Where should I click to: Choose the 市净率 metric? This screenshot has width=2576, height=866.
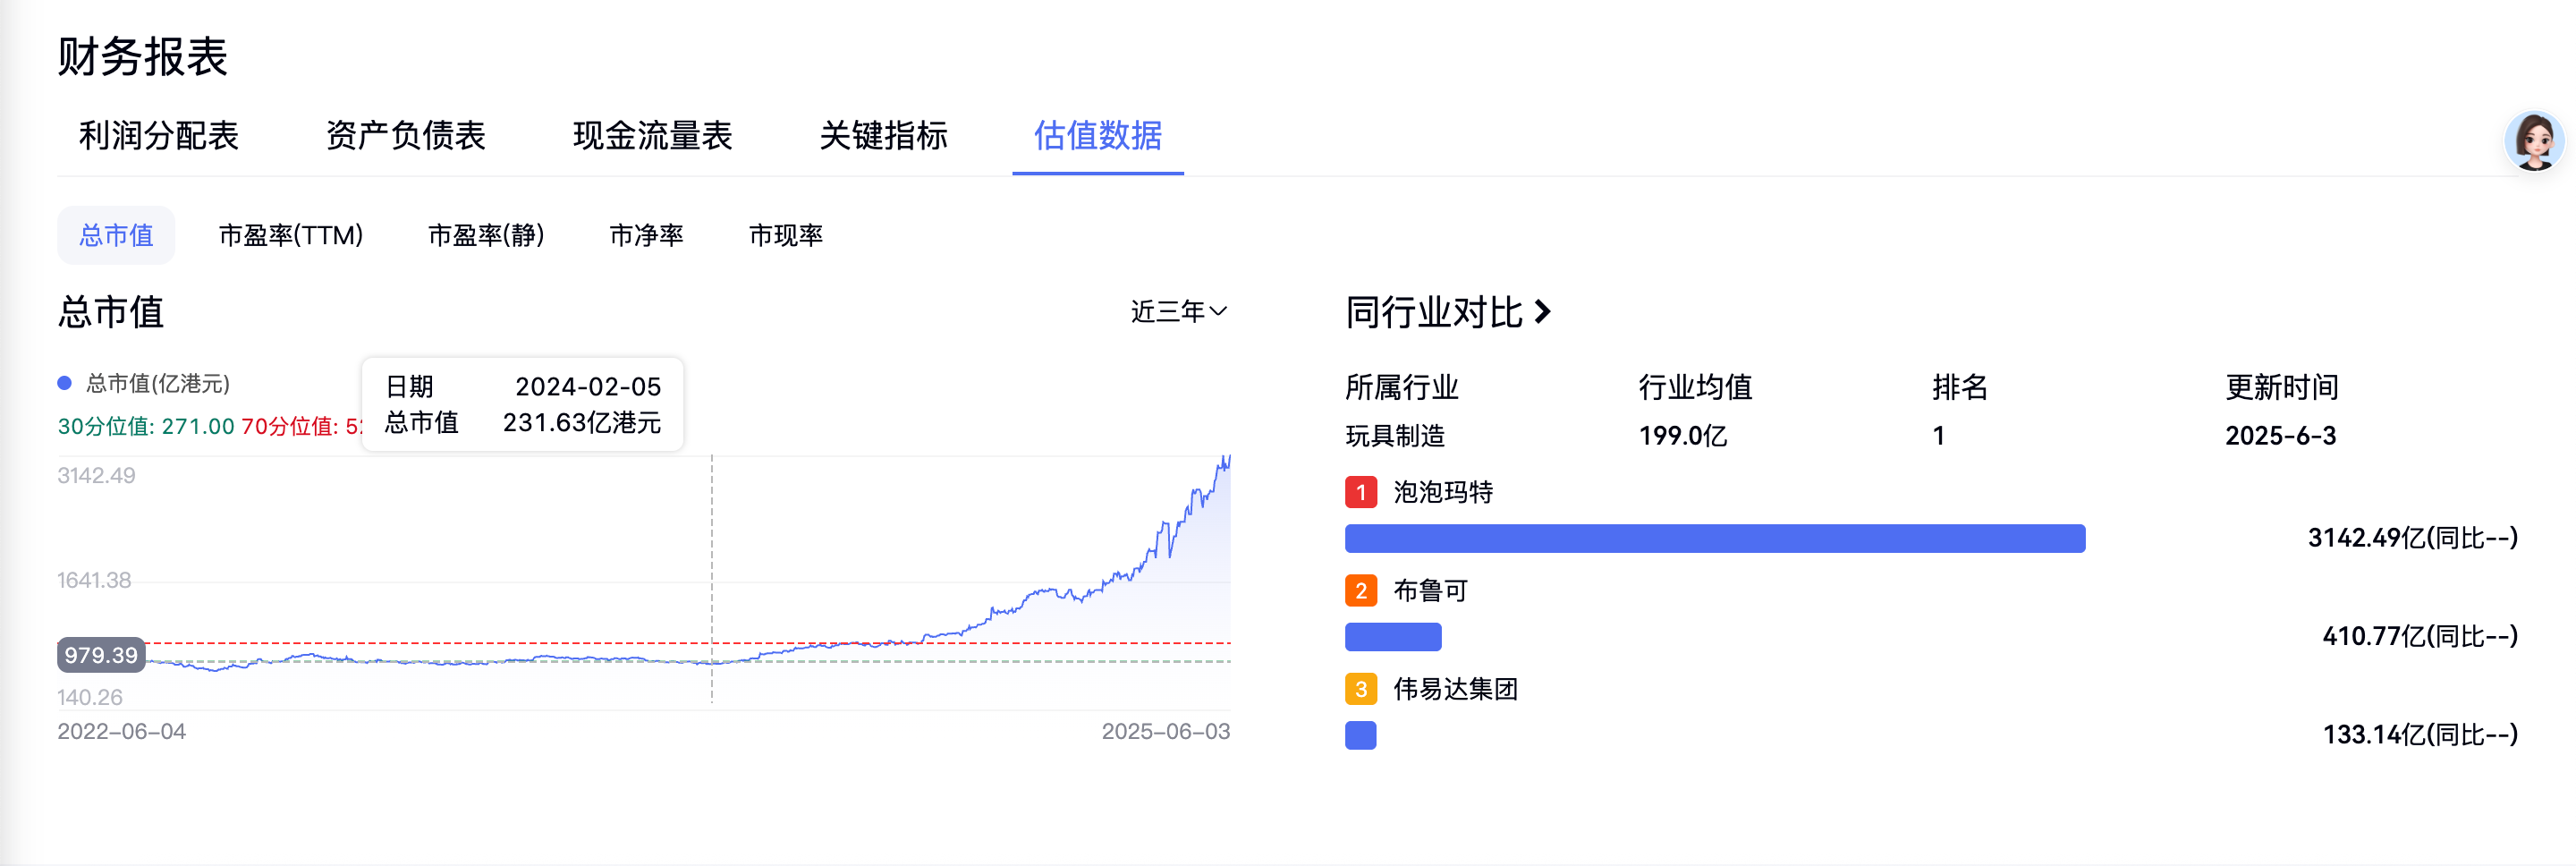[646, 235]
